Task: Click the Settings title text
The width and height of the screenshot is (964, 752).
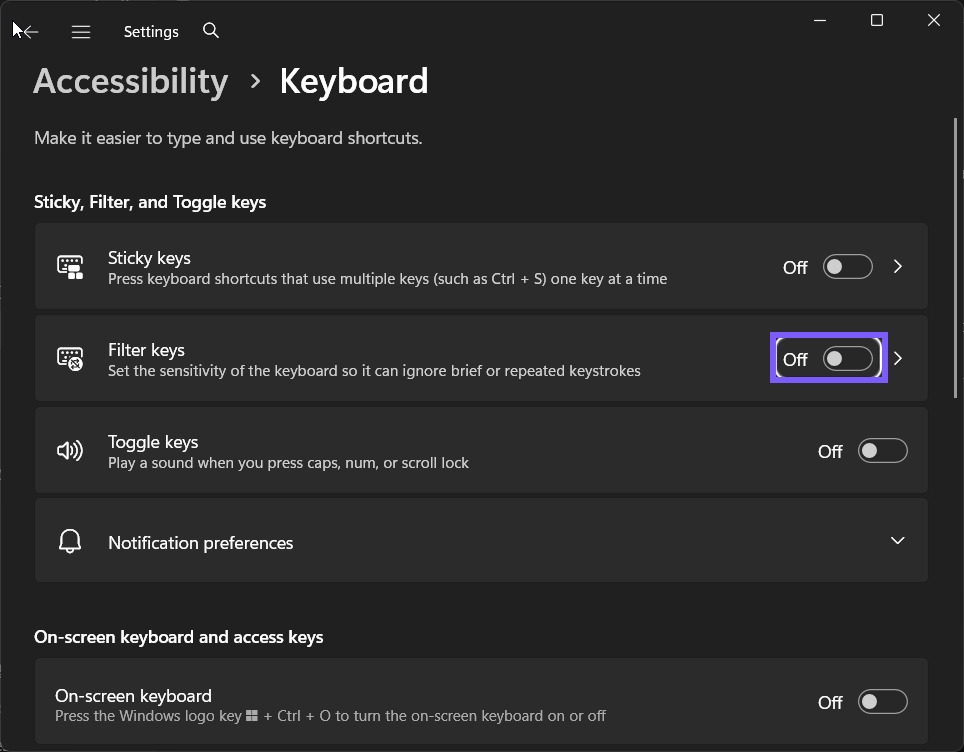Action: [x=151, y=31]
